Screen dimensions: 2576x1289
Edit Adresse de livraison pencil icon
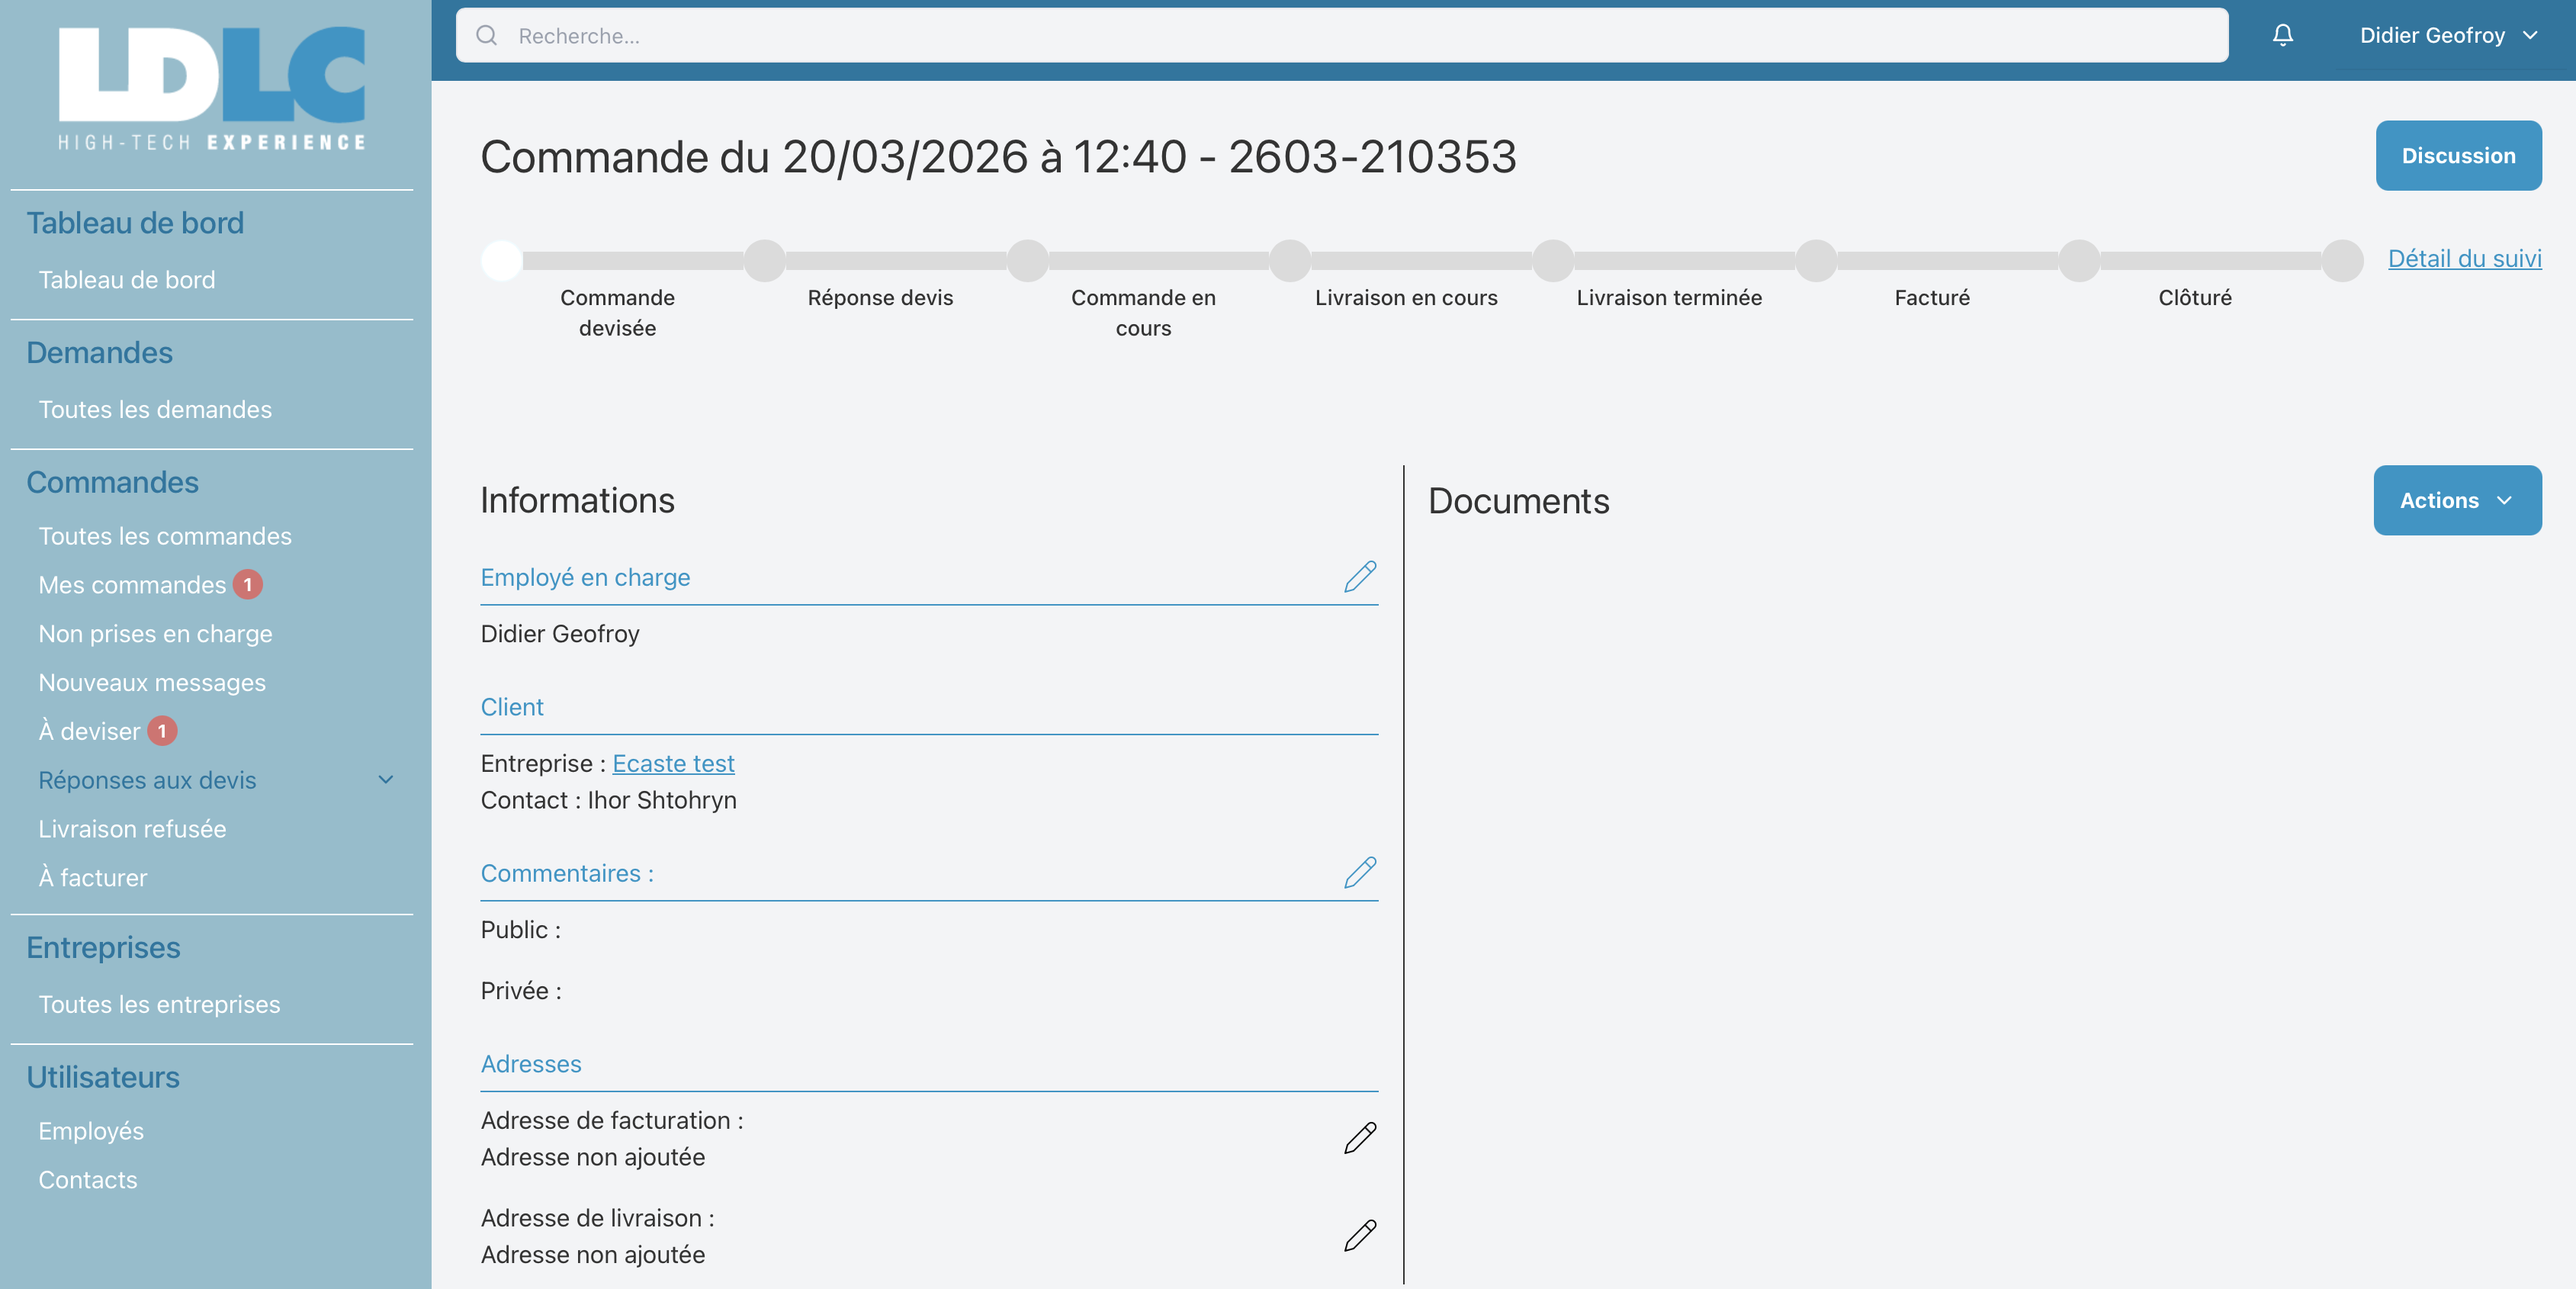pos(1360,1236)
